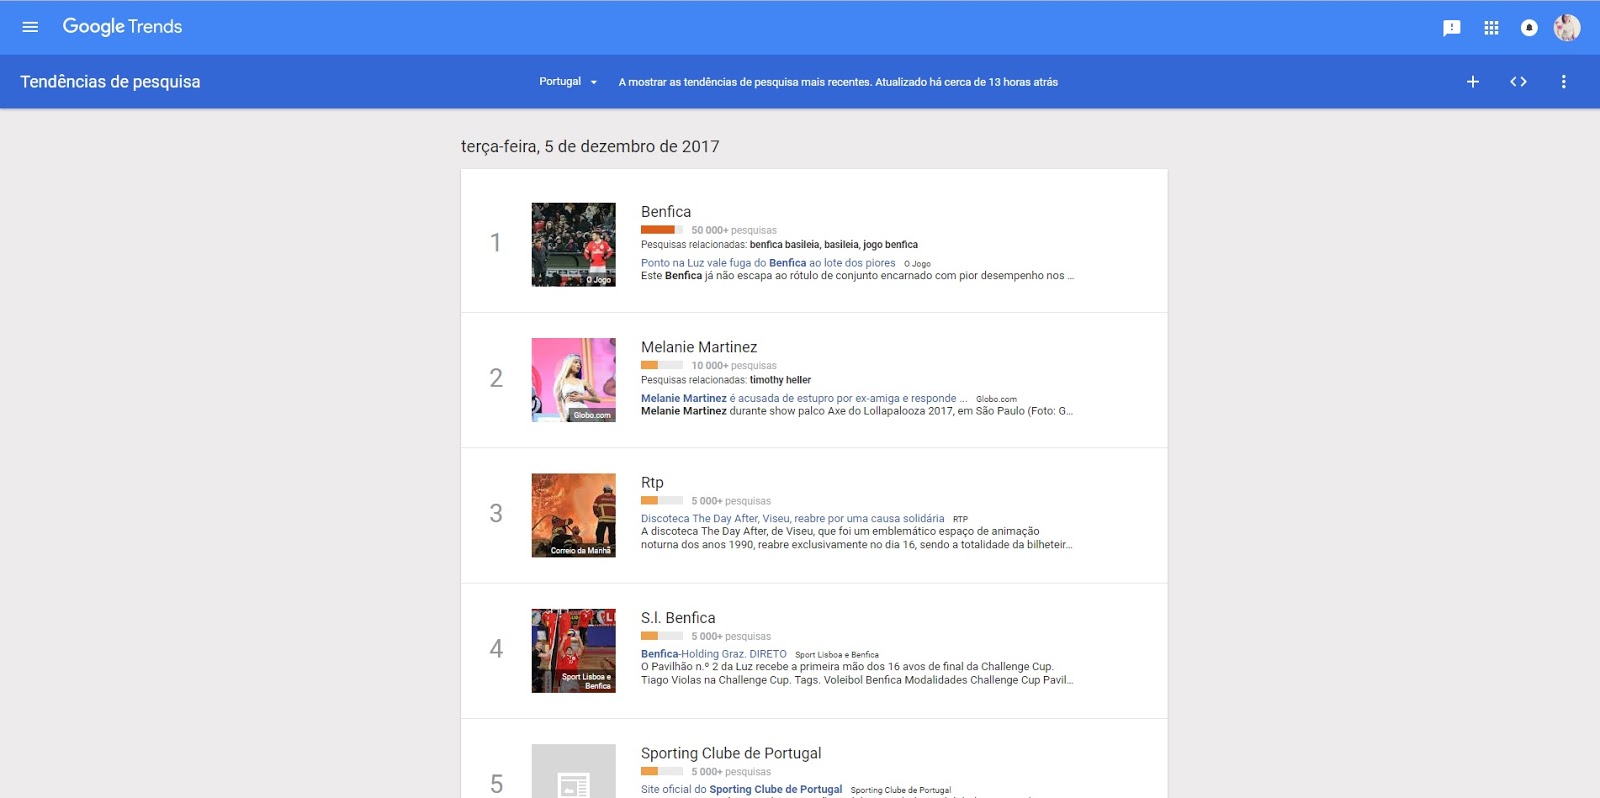Click the search volume bar for Melanie Martinez

pyautogui.click(x=662, y=365)
